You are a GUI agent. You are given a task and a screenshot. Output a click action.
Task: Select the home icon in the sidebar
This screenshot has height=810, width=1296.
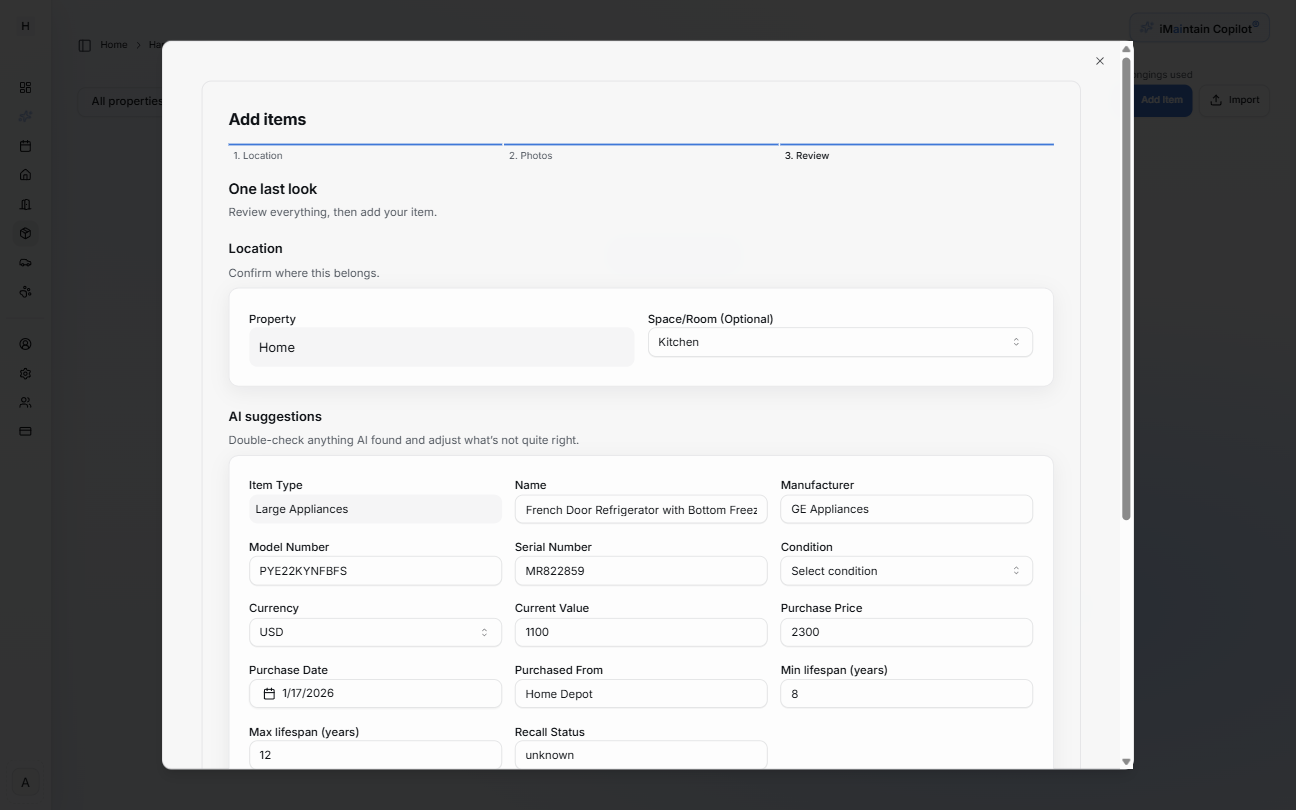coord(25,174)
